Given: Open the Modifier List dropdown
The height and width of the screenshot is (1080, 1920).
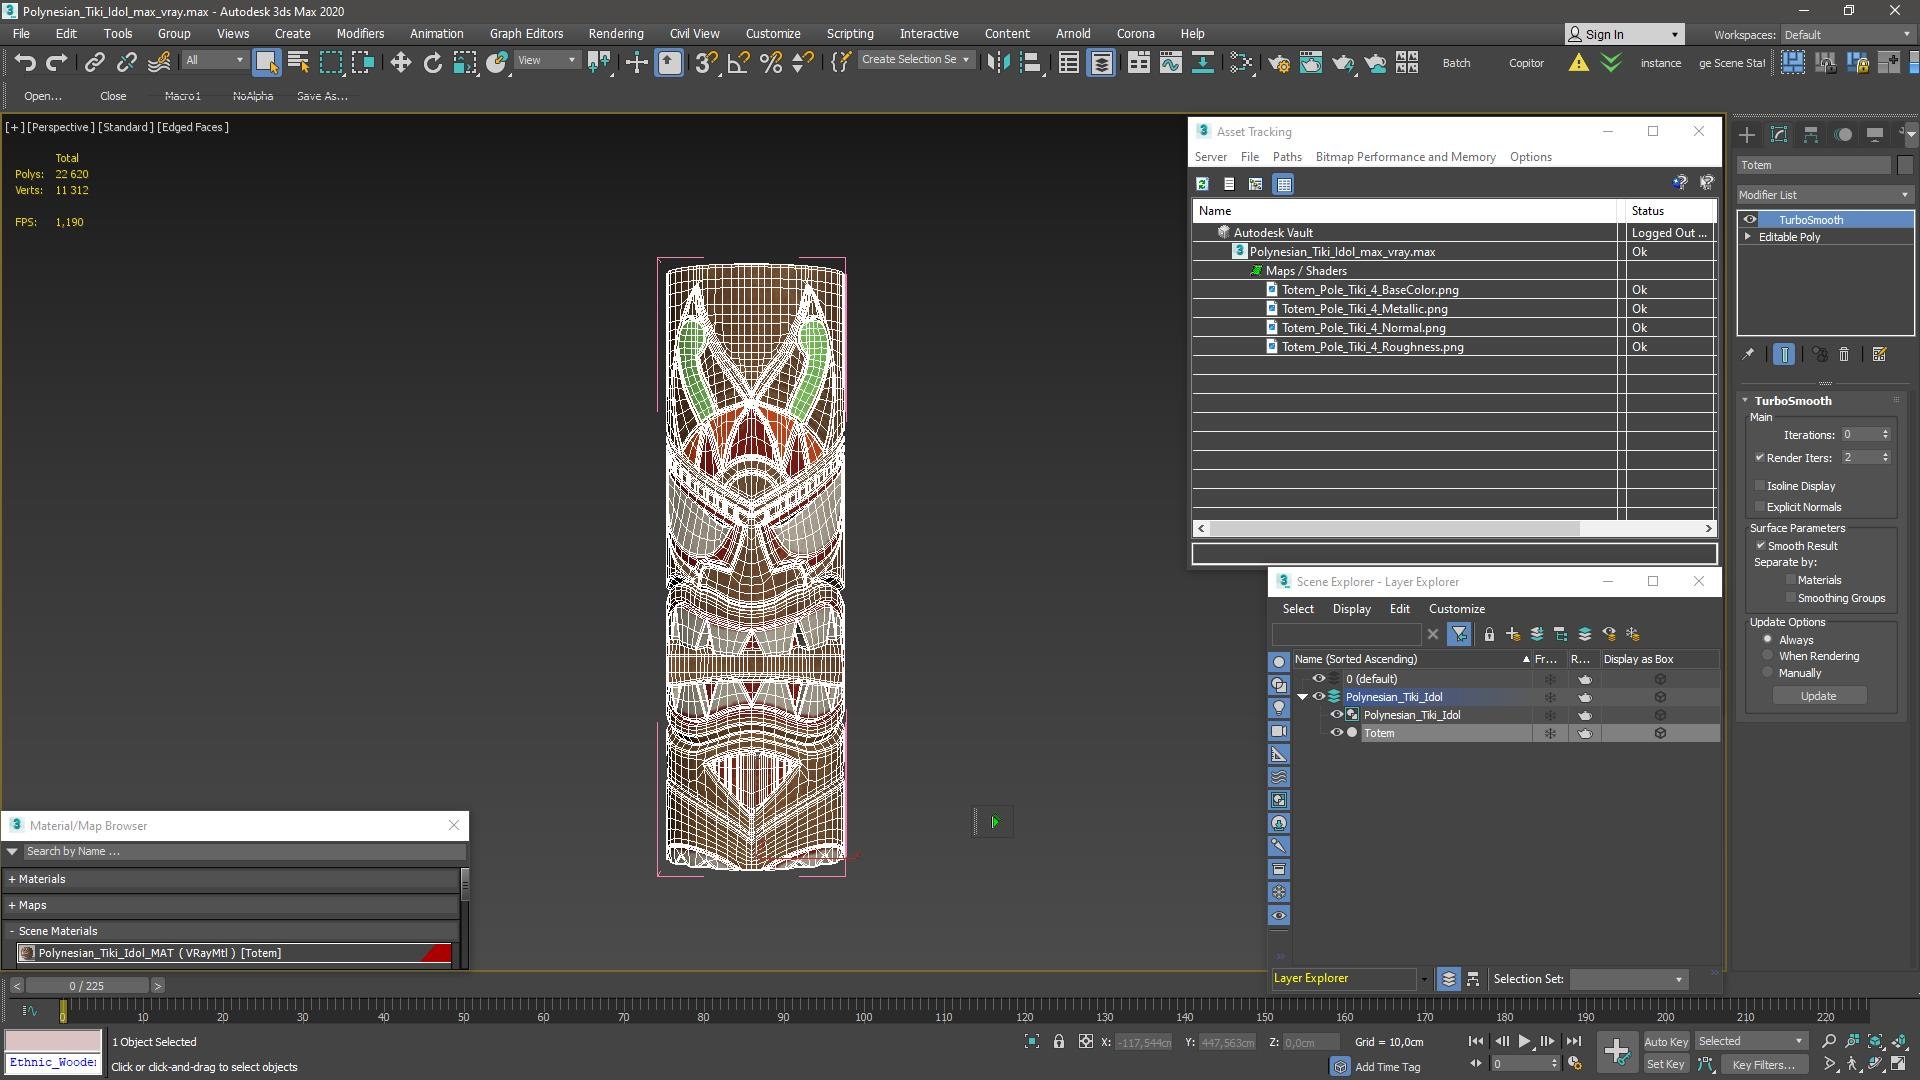Looking at the screenshot, I should pyautogui.click(x=1824, y=195).
